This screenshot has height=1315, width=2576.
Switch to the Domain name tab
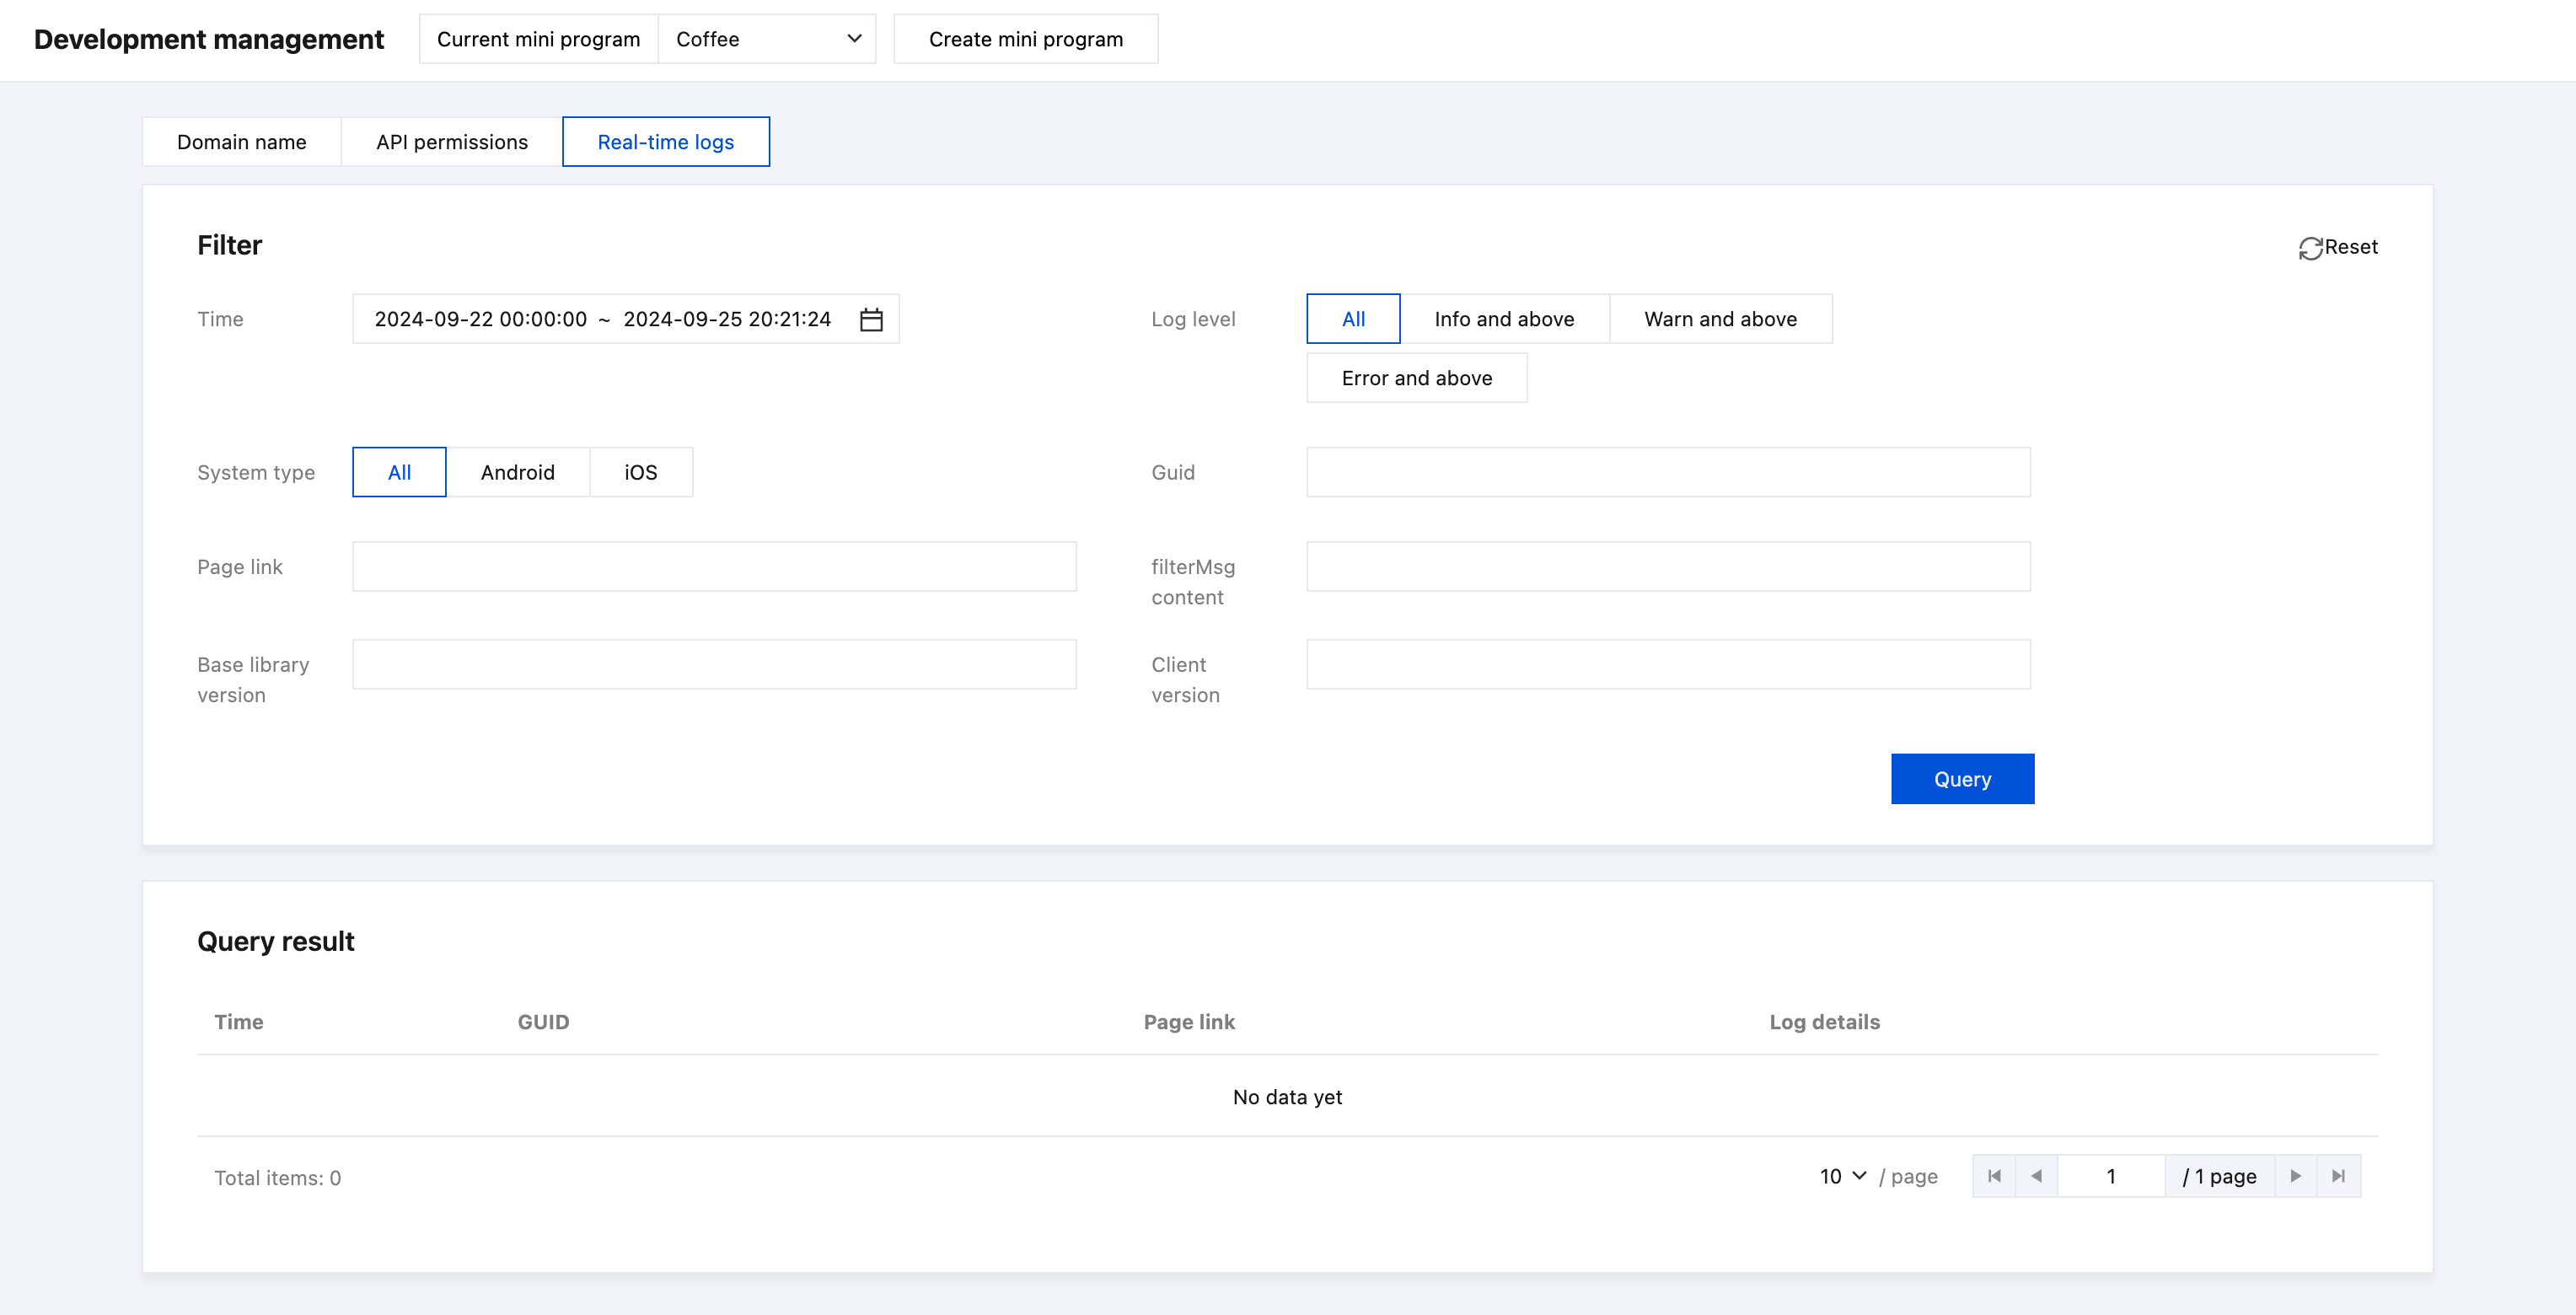[x=242, y=142]
